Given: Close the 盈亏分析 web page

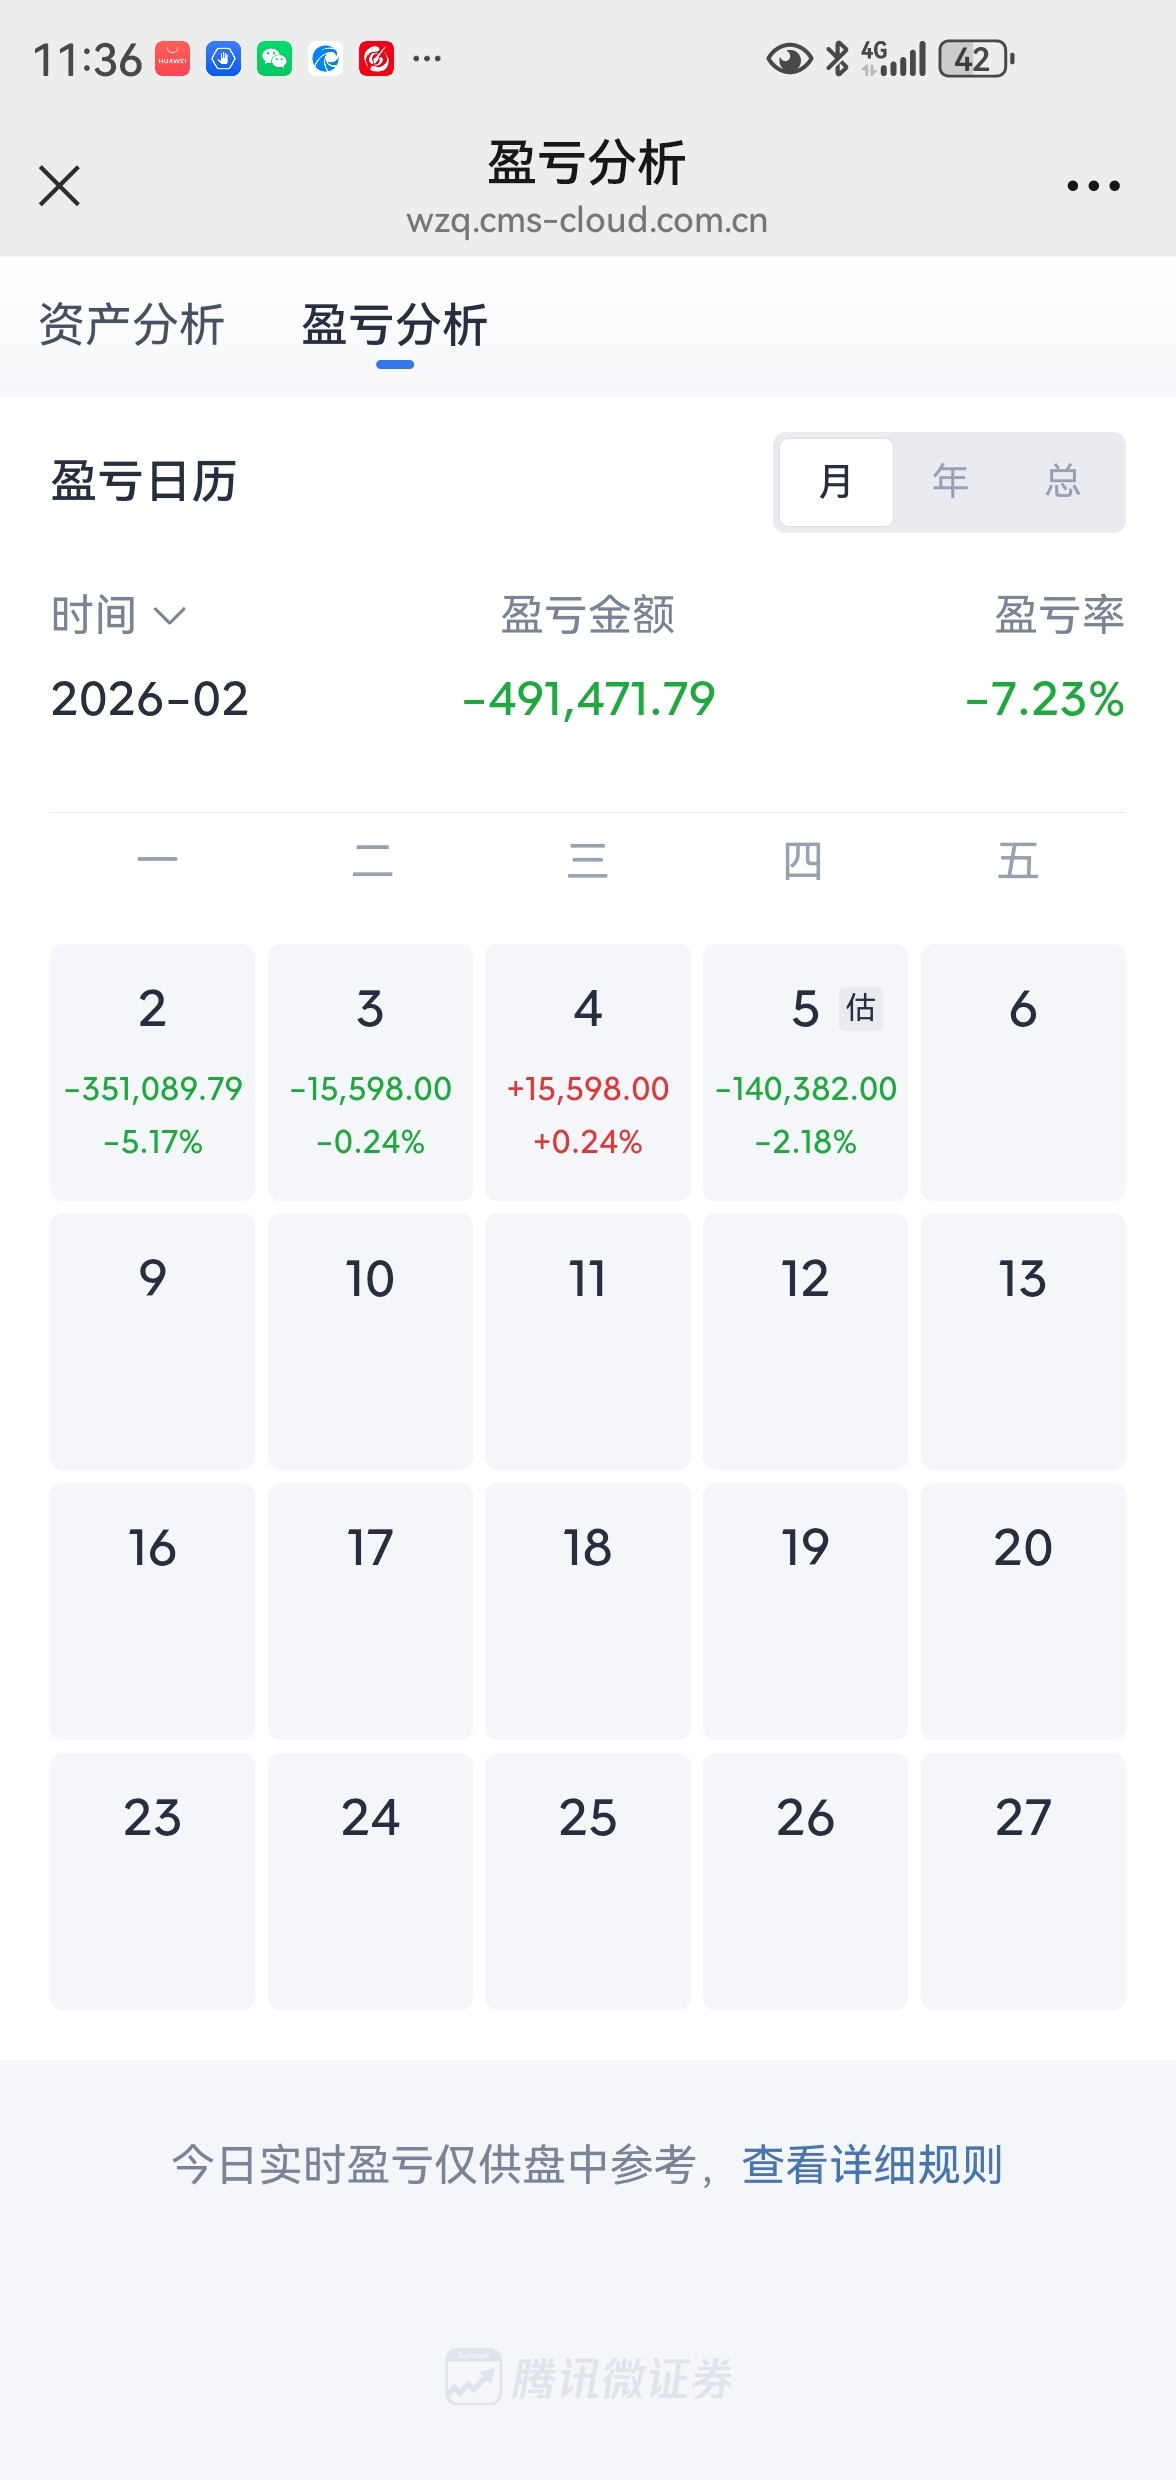Looking at the screenshot, I should click(x=60, y=186).
